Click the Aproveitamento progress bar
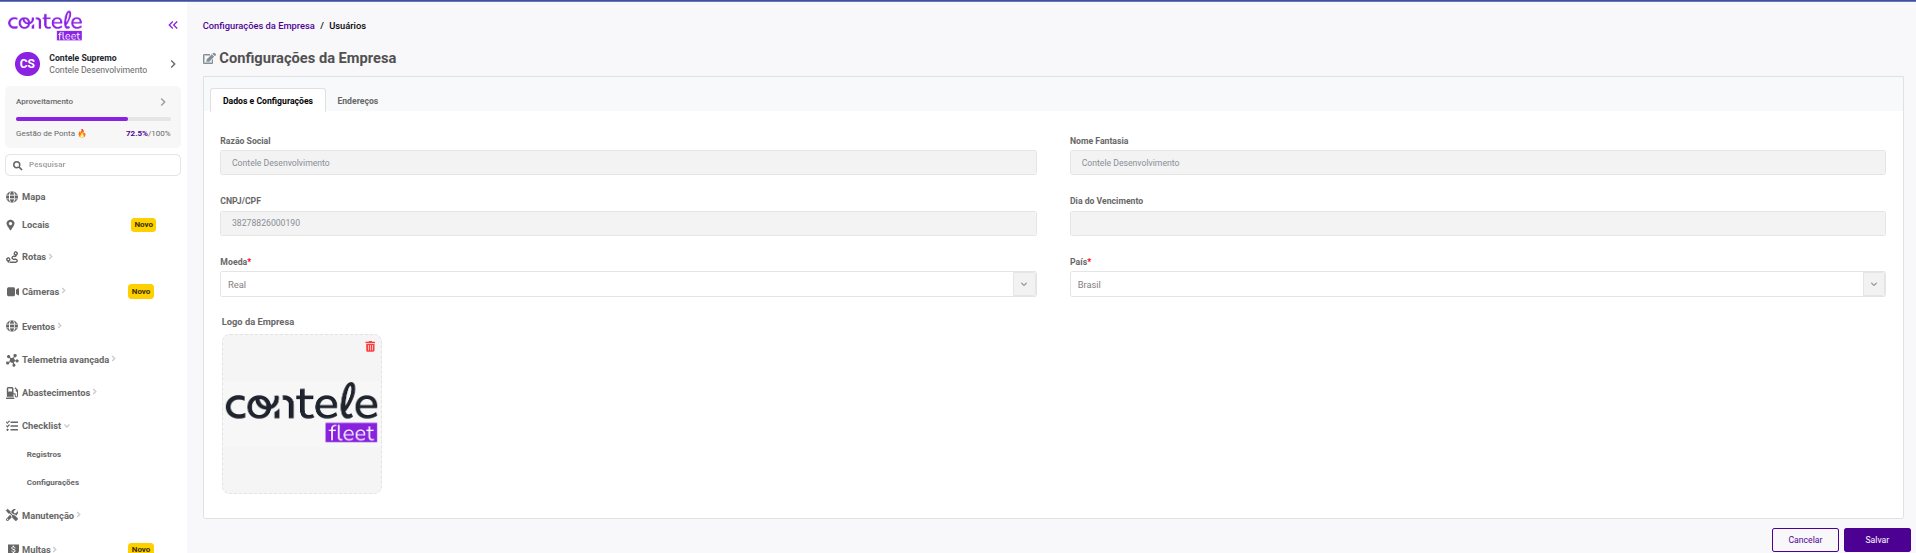This screenshot has width=1916, height=553. tap(93, 119)
